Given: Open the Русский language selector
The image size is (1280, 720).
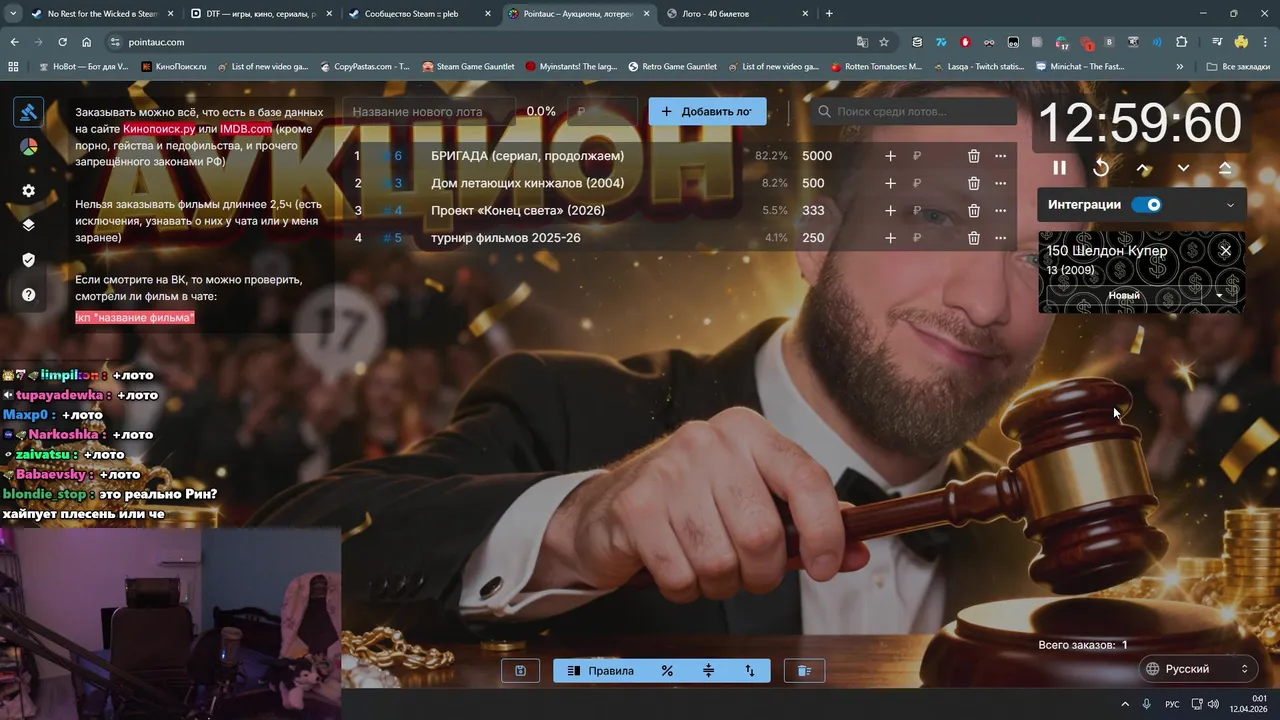Looking at the screenshot, I should point(1197,669).
